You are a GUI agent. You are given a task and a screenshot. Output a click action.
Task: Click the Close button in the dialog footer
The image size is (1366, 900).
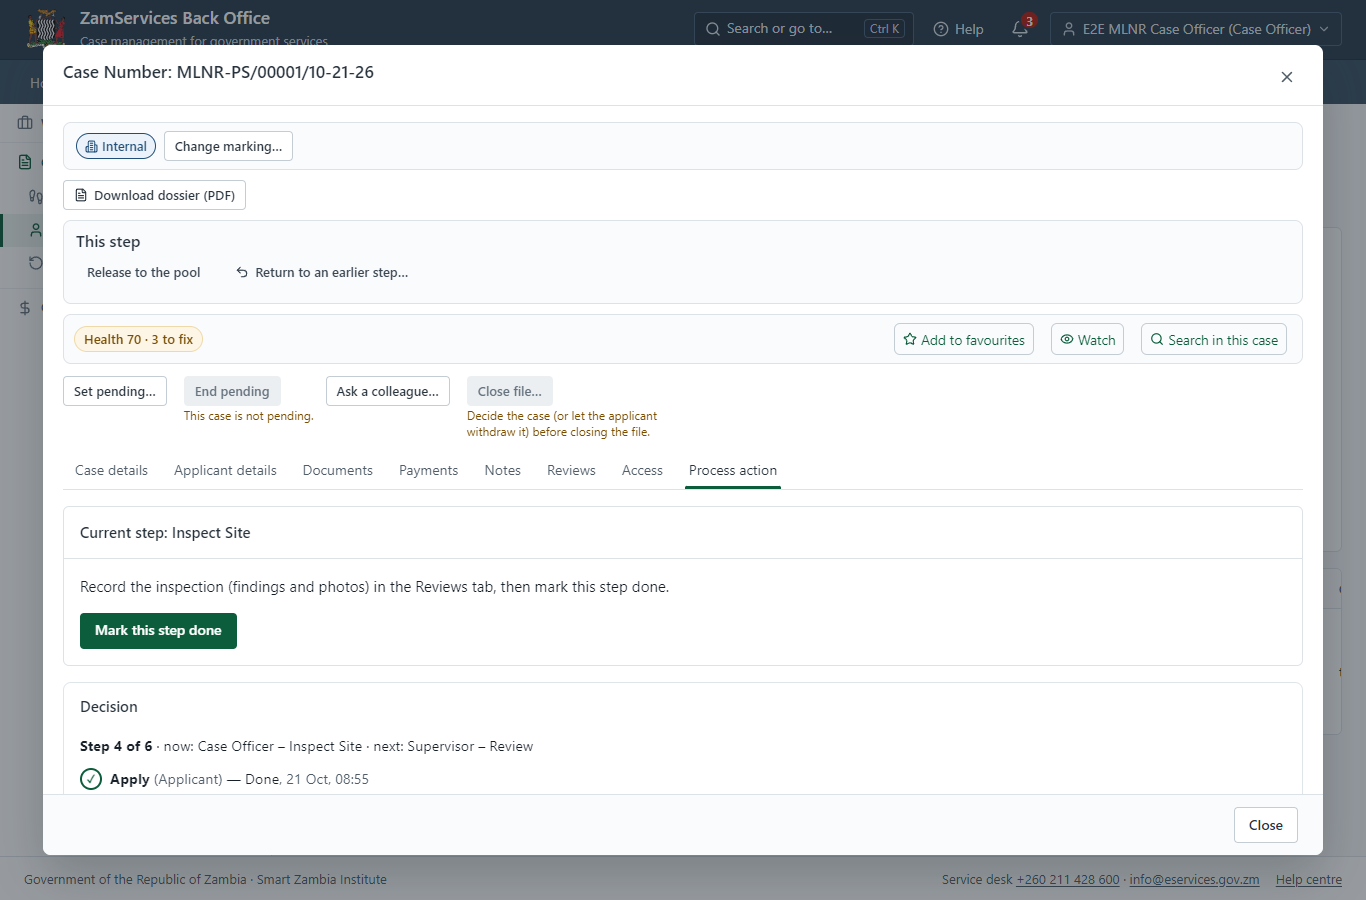[x=1266, y=825]
